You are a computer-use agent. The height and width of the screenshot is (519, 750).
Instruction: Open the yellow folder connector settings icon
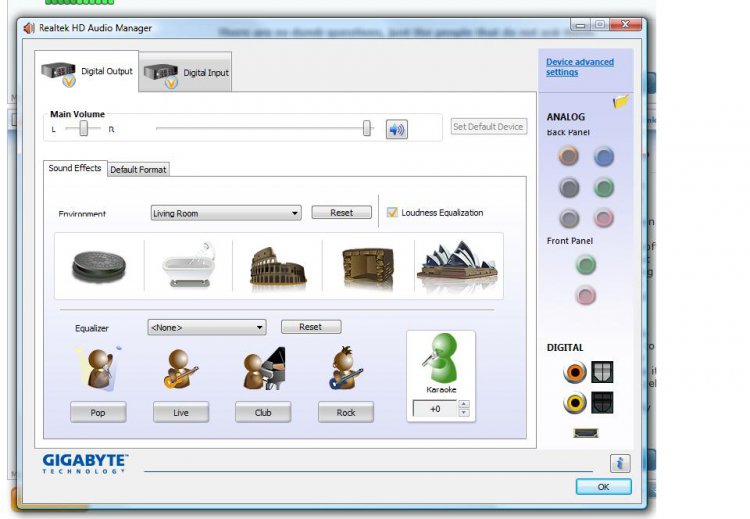point(620,101)
